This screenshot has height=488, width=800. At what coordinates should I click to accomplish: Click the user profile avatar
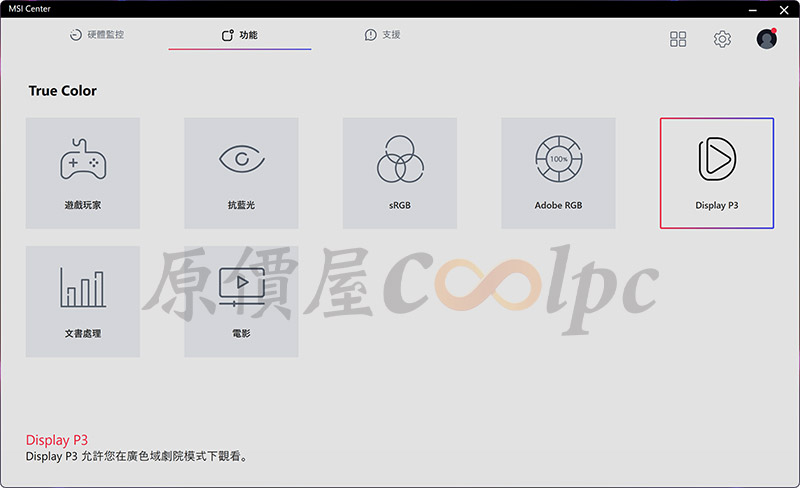coord(766,39)
